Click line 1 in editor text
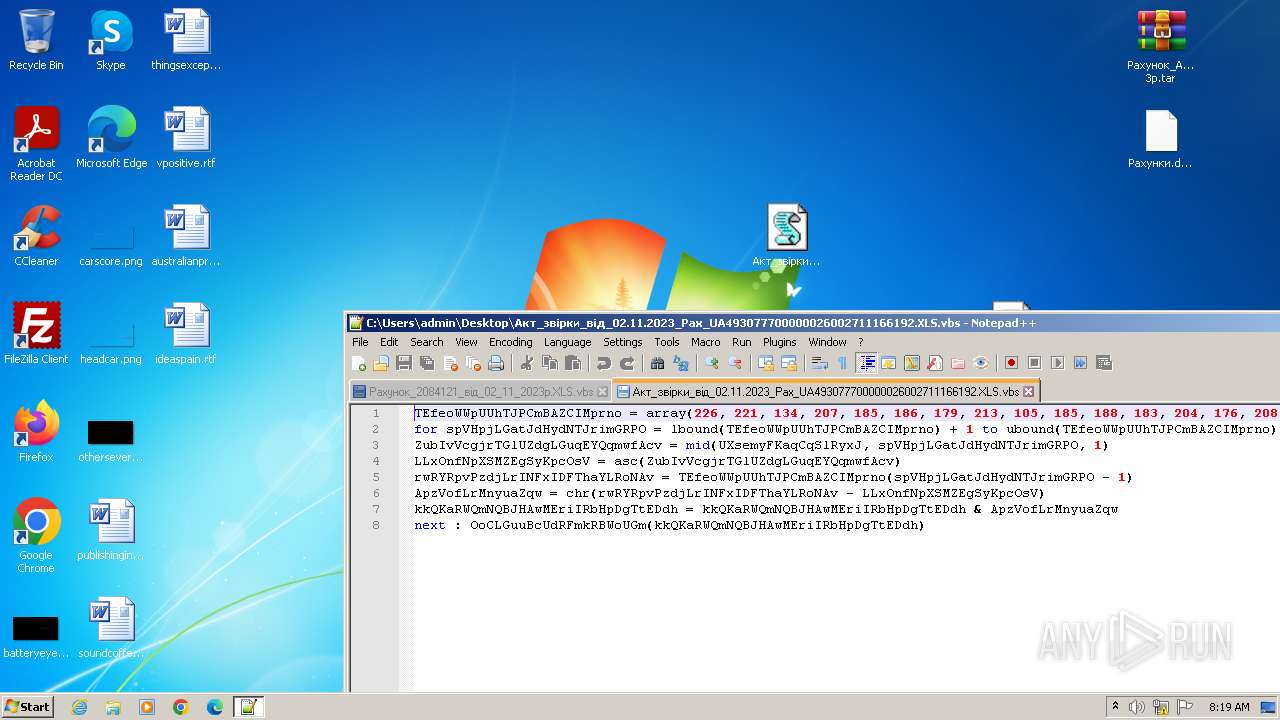The height and width of the screenshot is (720, 1280). (x=846, y=413)
